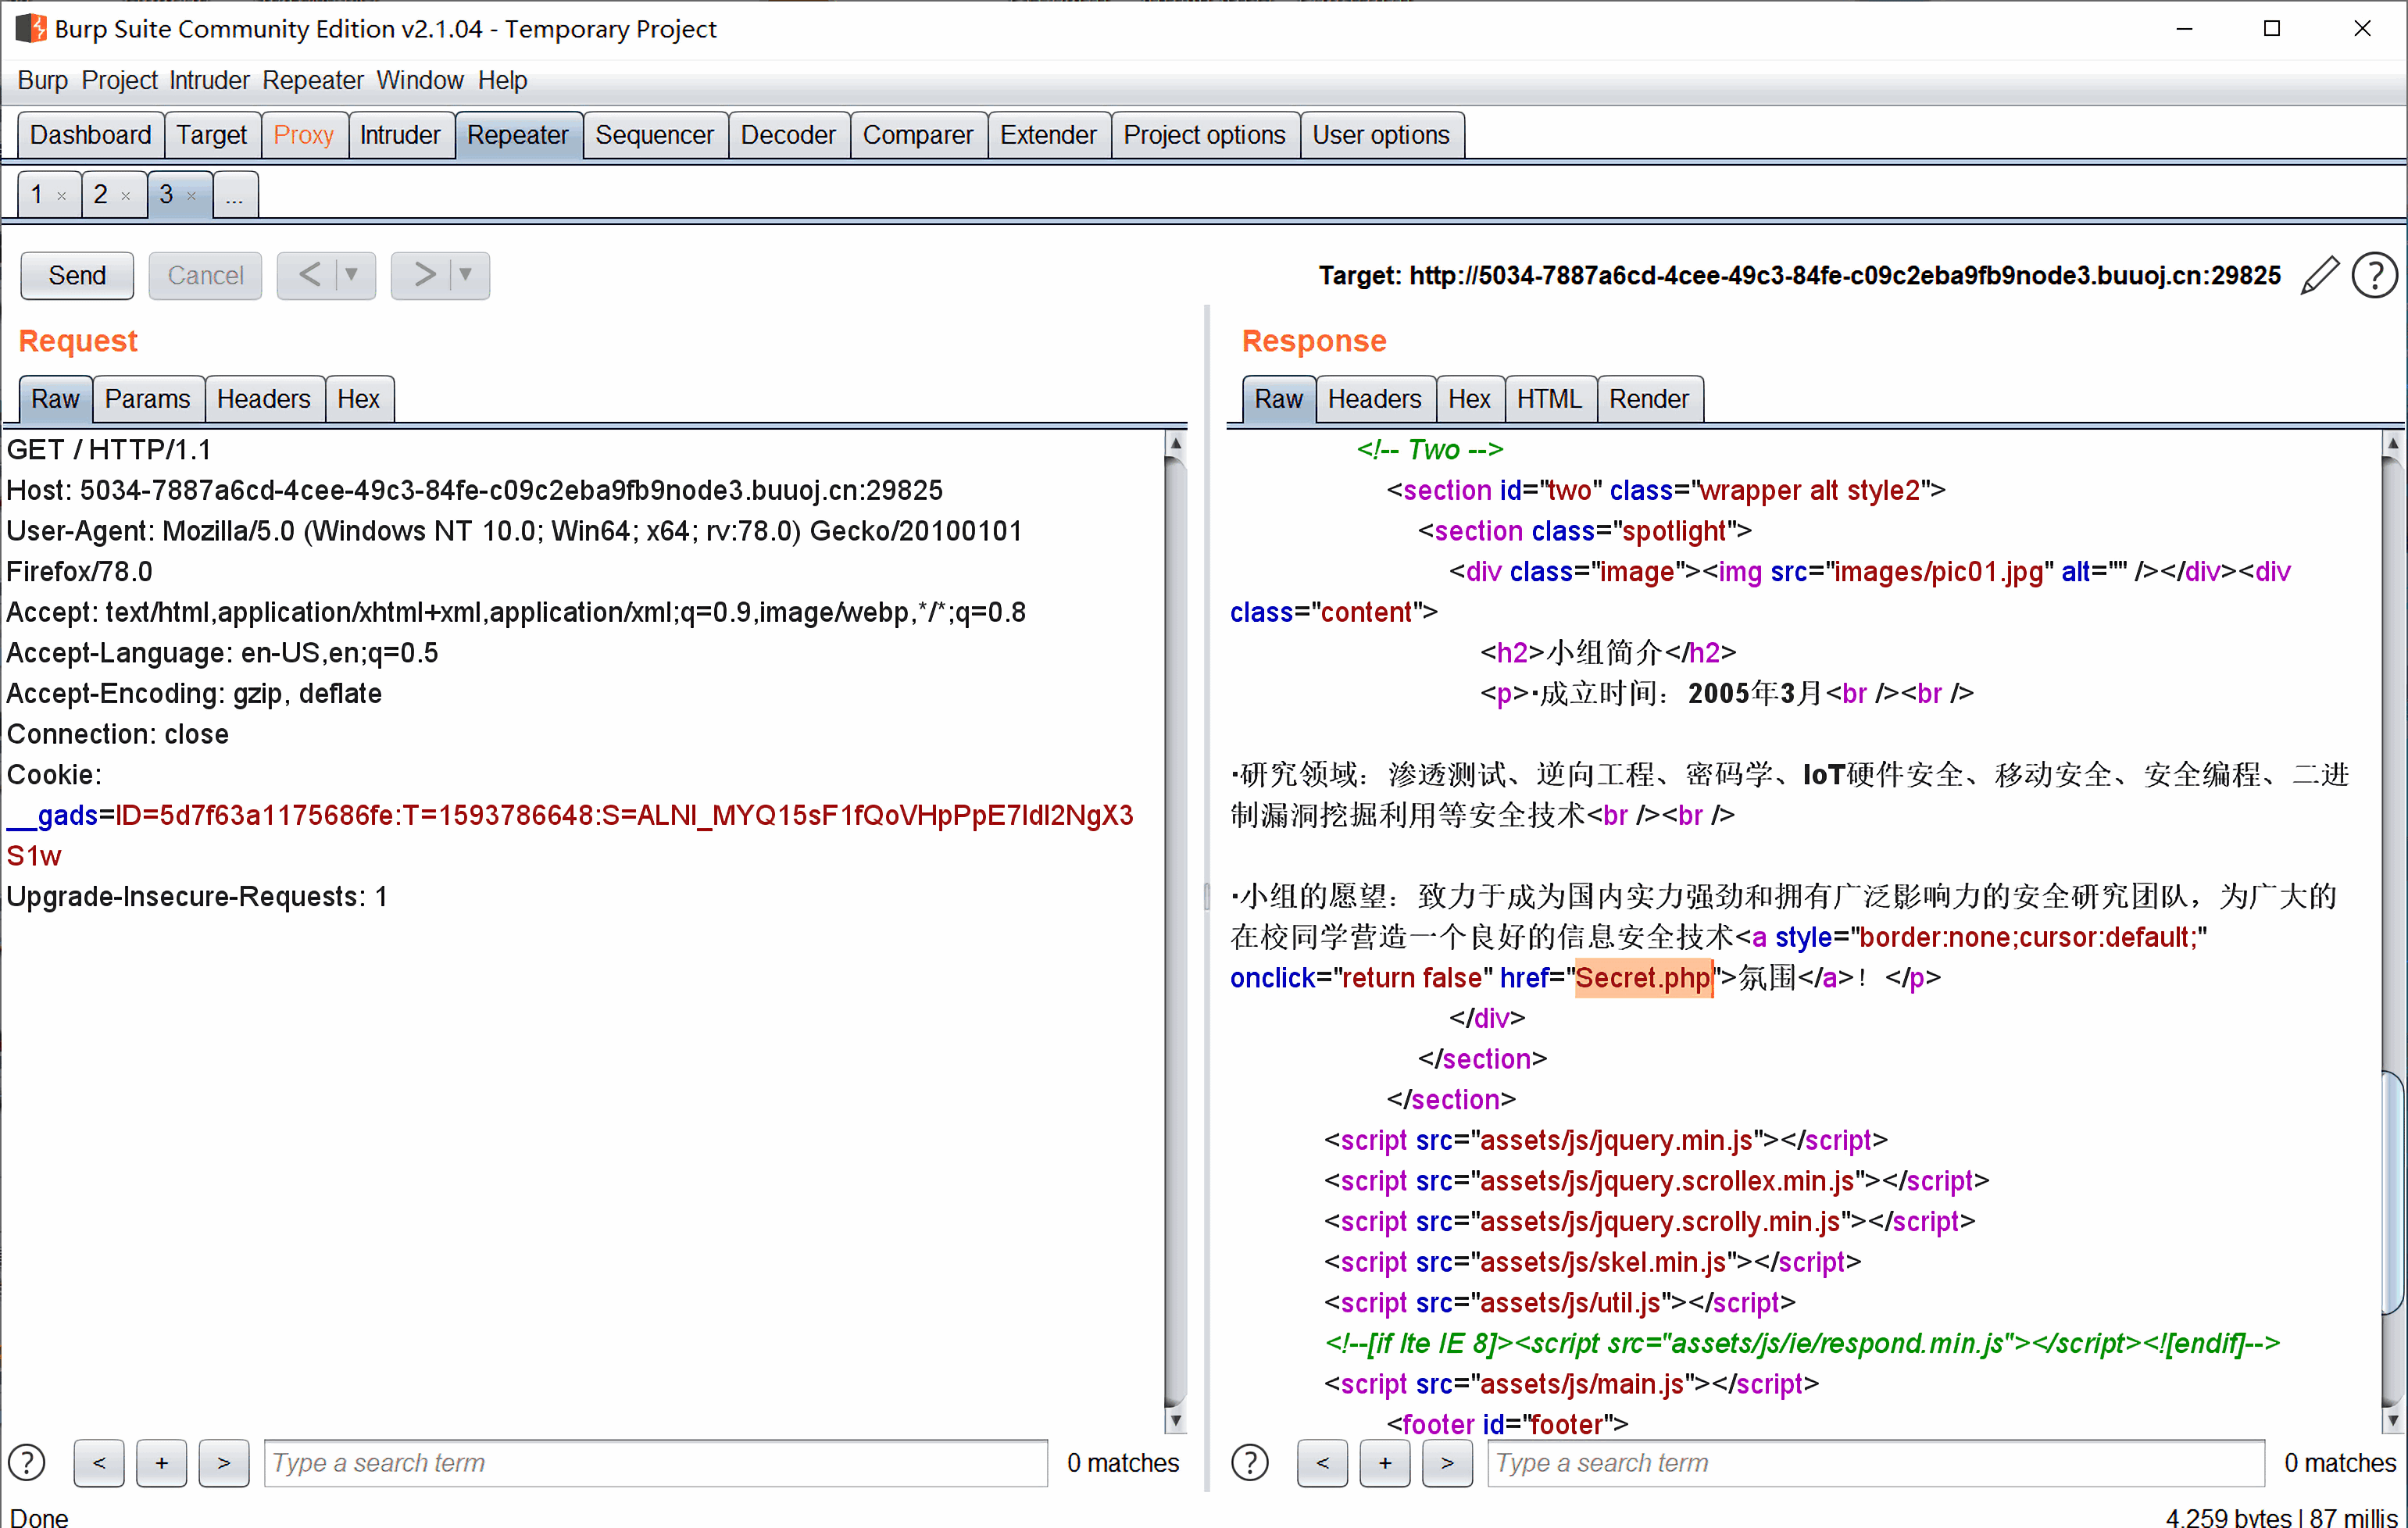Open the Repeater help question mark icon
The height and width of the screenshot is (1528, 2408).
[2374, 276]
